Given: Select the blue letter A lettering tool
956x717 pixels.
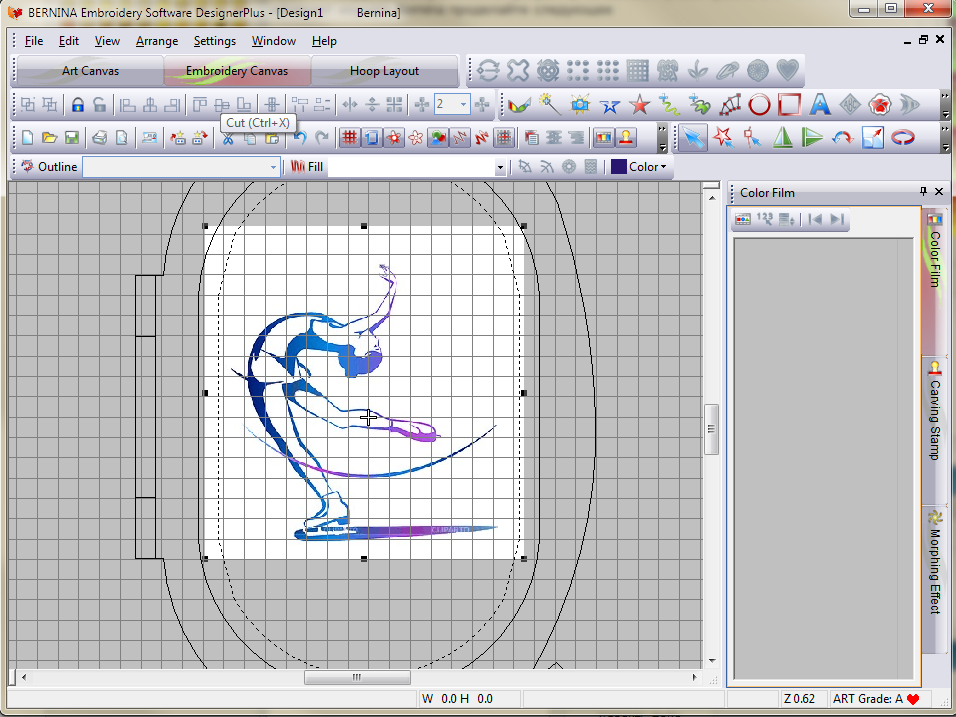Looking at the screenshot, I should (820, 105).
